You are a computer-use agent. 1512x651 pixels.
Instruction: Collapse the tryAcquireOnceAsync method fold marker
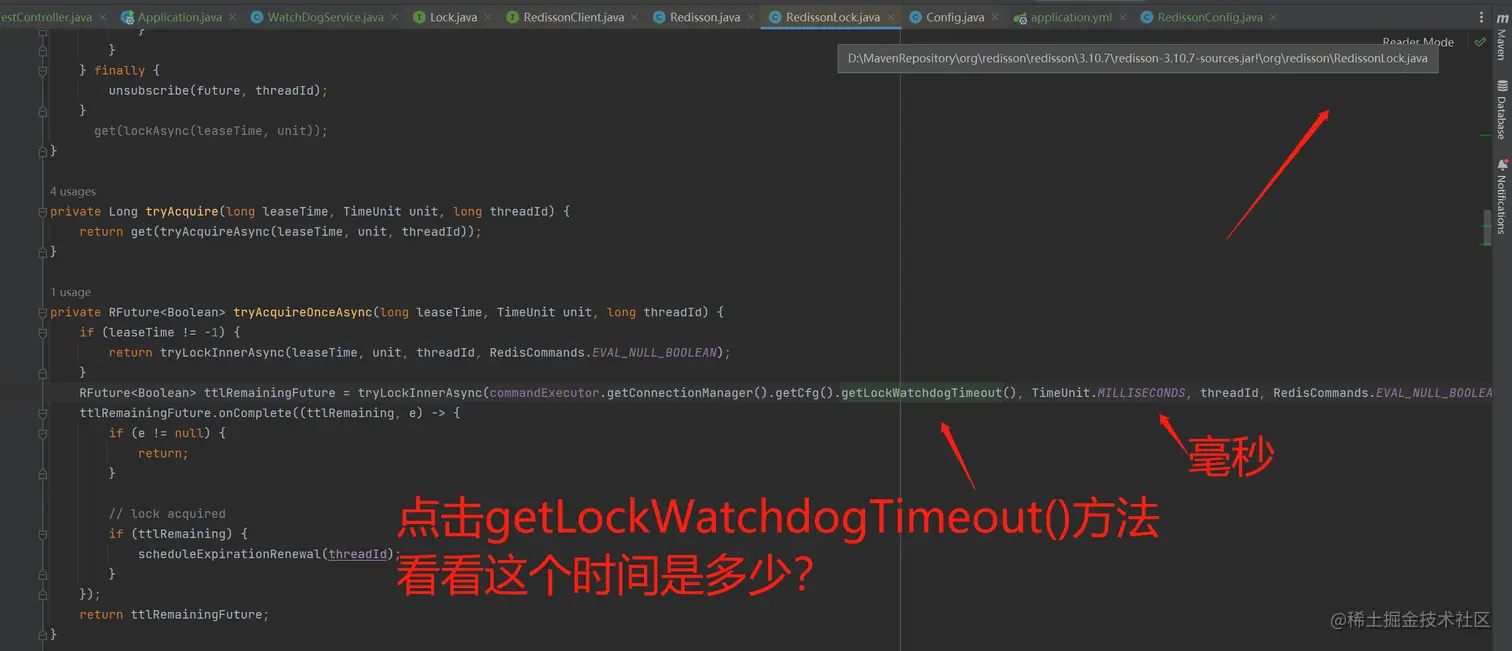(x=43, y=312)
